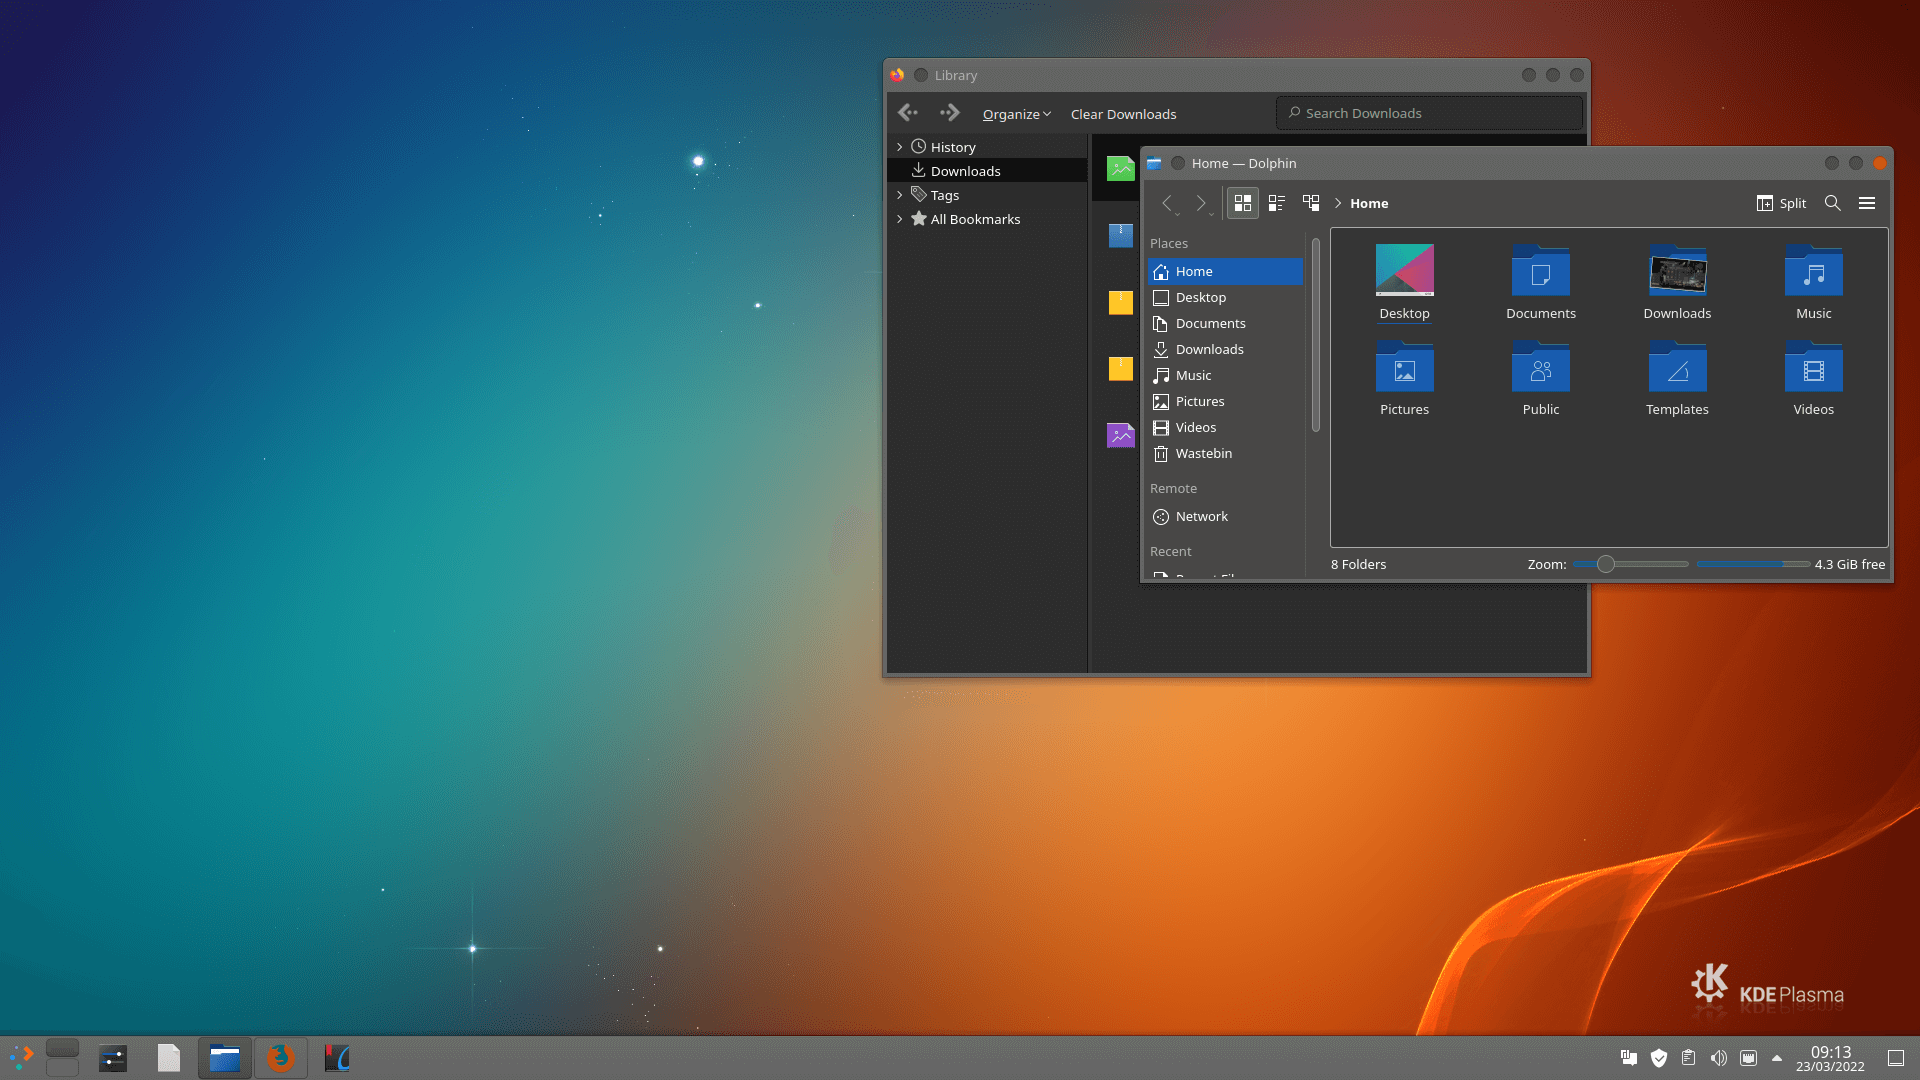This screenshot has width=1920, height=1080.
Task: Expand the History section in Library sidebar
Action: 900,146
